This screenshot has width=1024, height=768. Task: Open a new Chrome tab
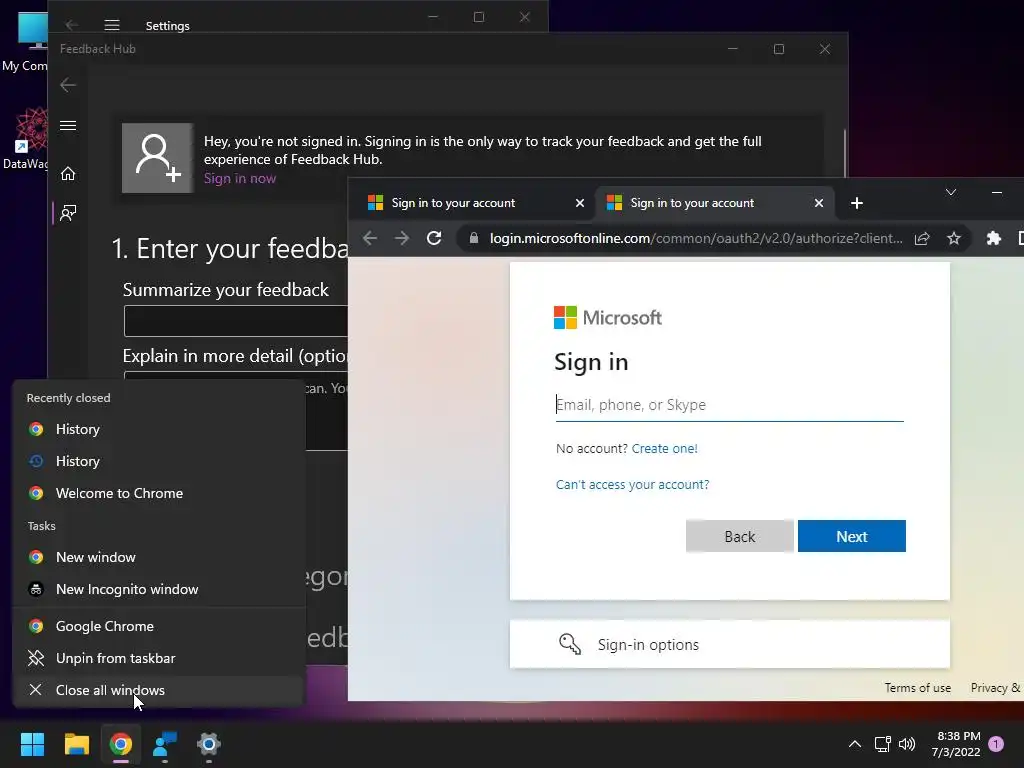click(857, 203)
